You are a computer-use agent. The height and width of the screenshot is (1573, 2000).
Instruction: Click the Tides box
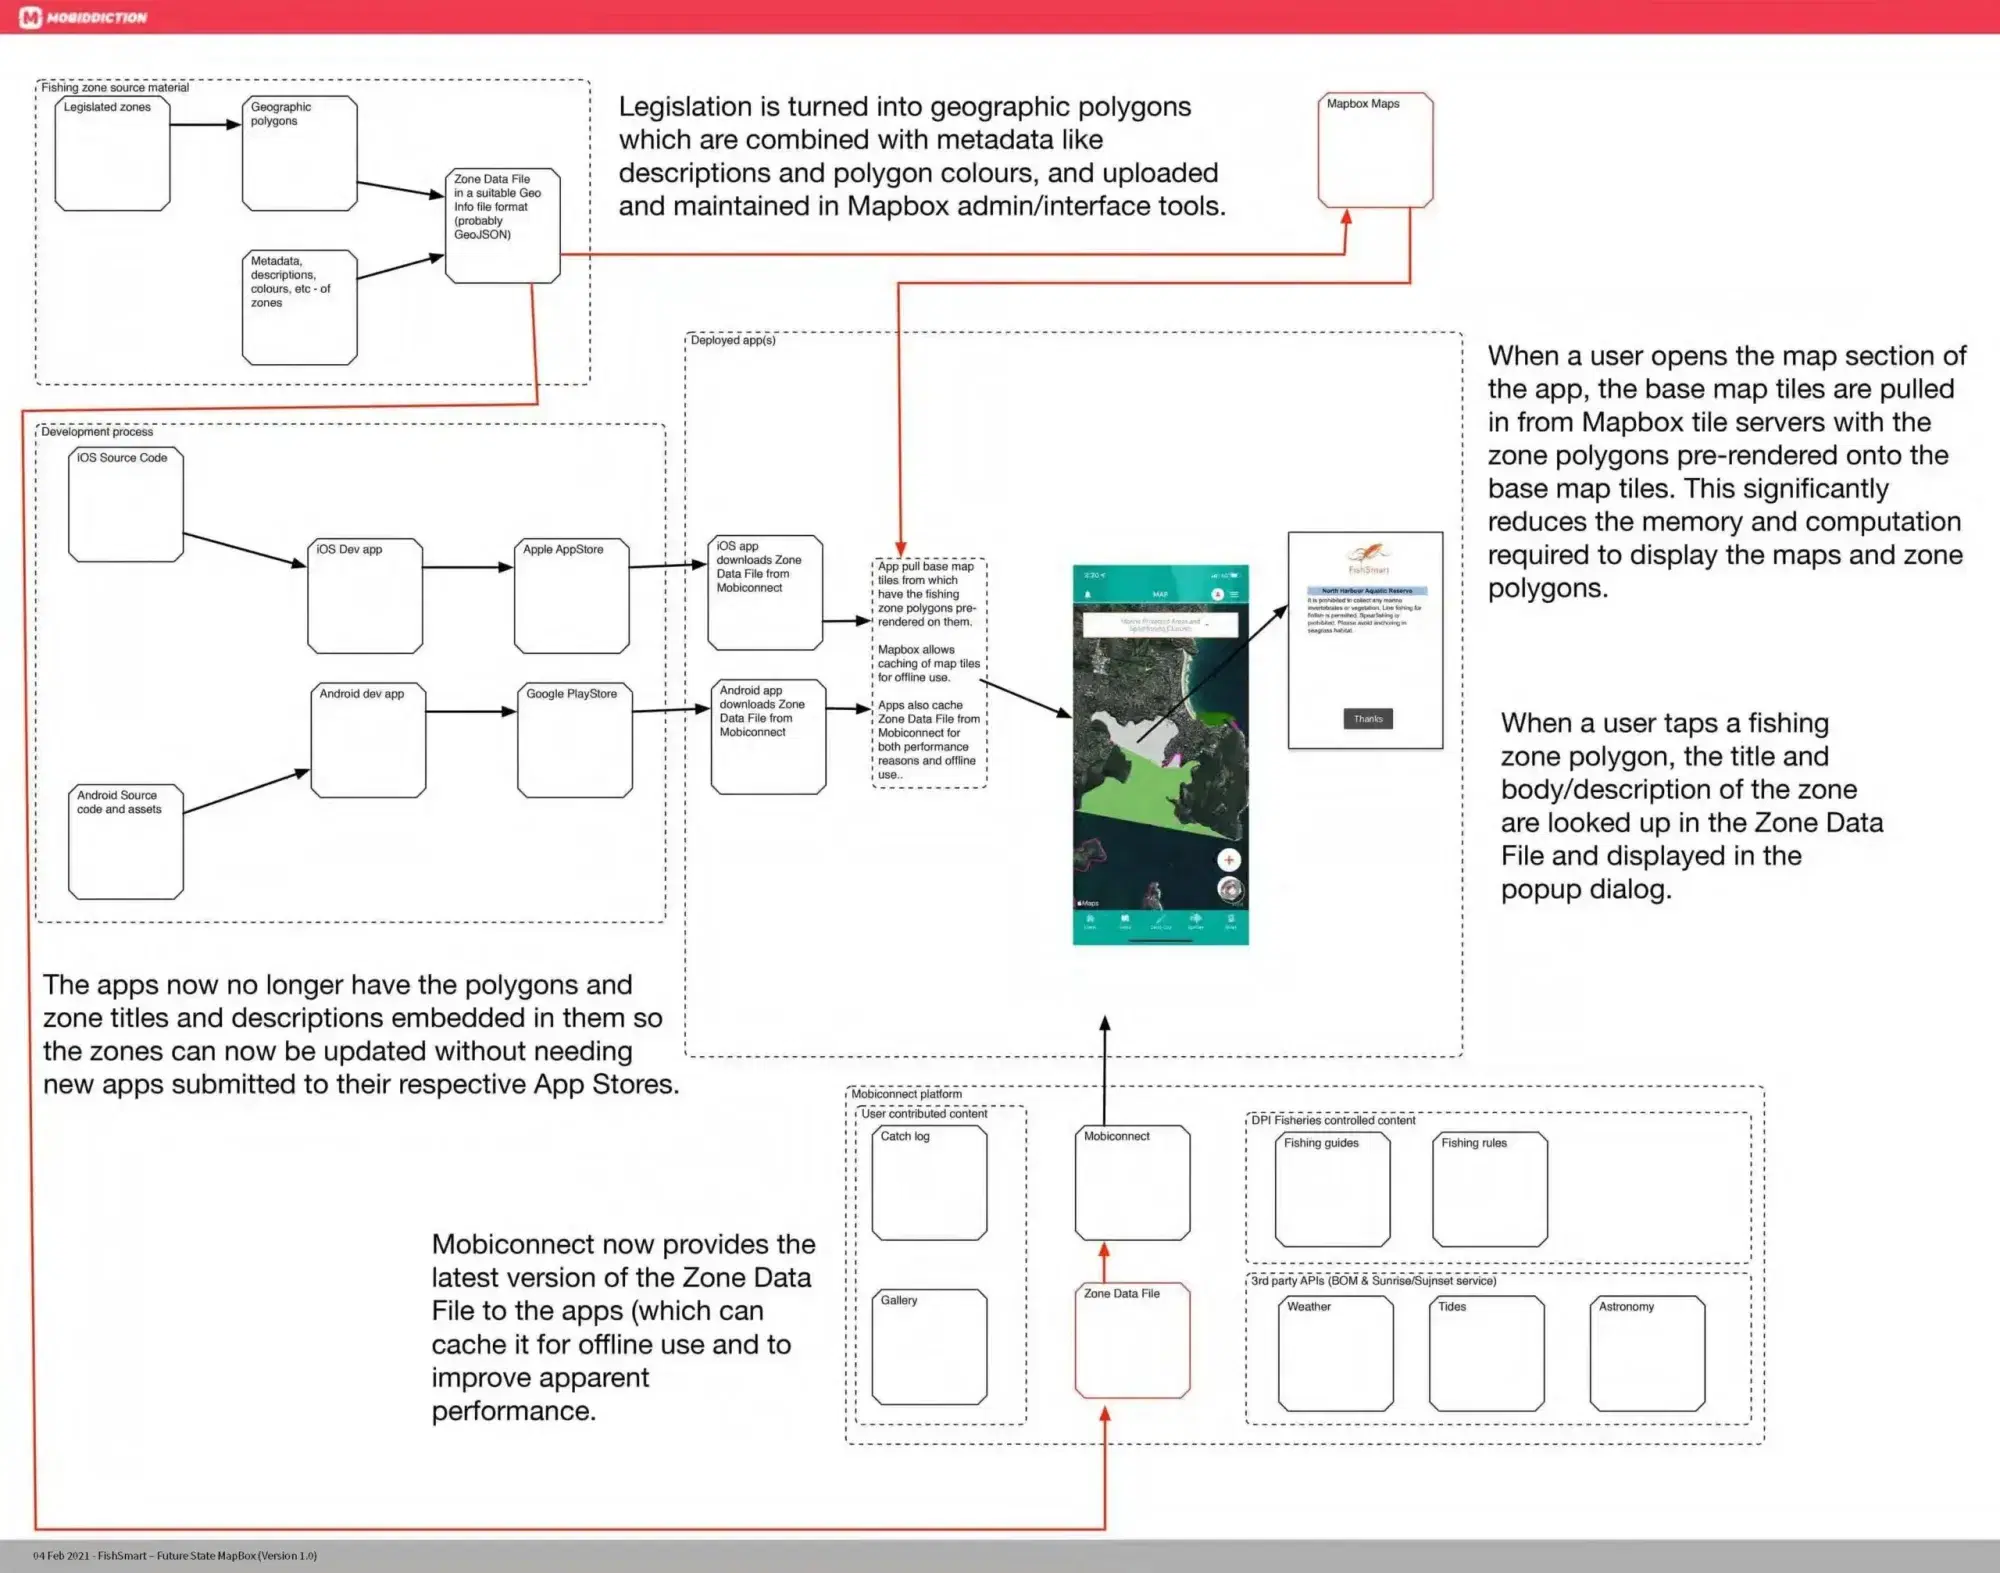tap(1486, 1353)
